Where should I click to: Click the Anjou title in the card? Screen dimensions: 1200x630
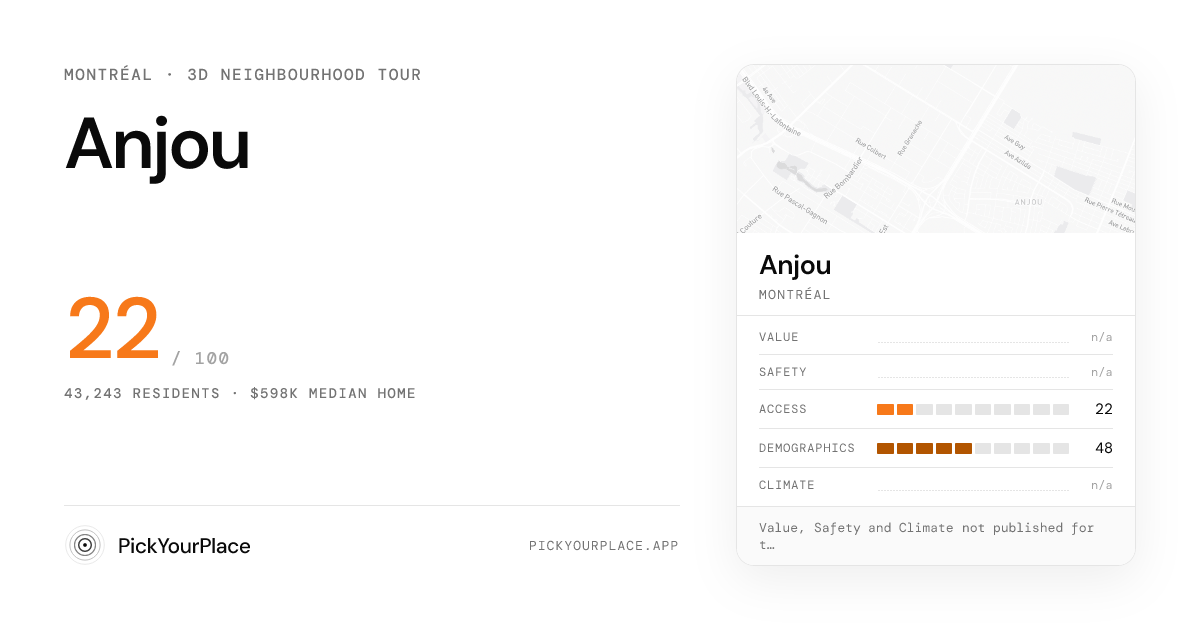(795, 265)
